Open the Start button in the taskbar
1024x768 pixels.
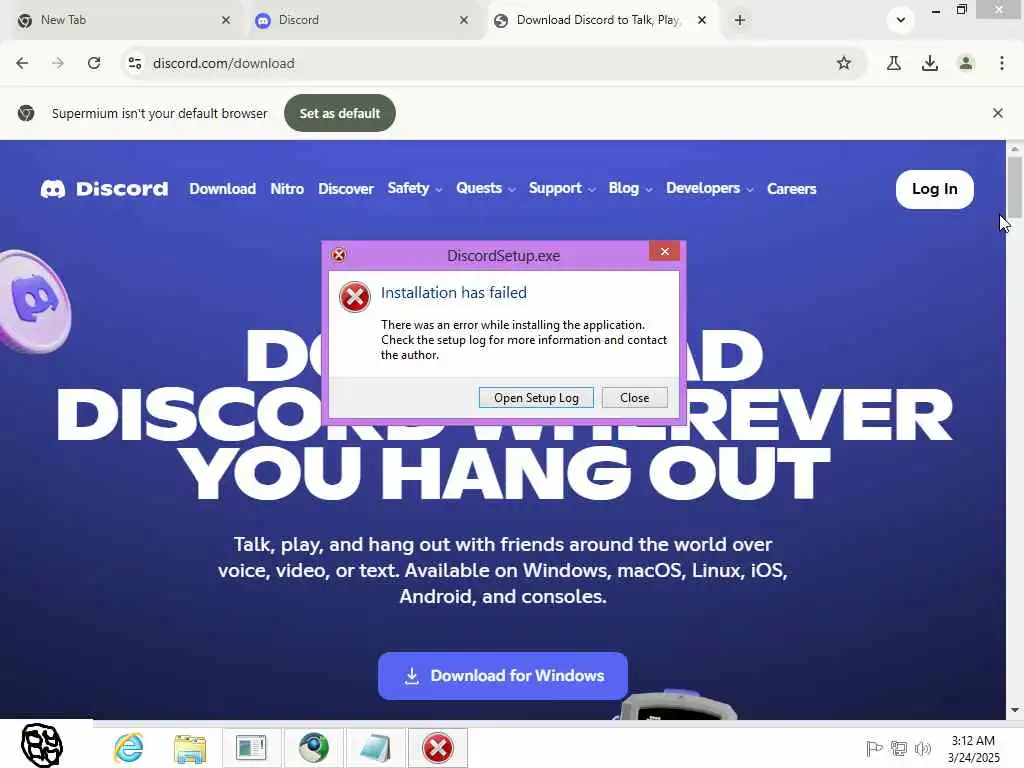point(42,744)
